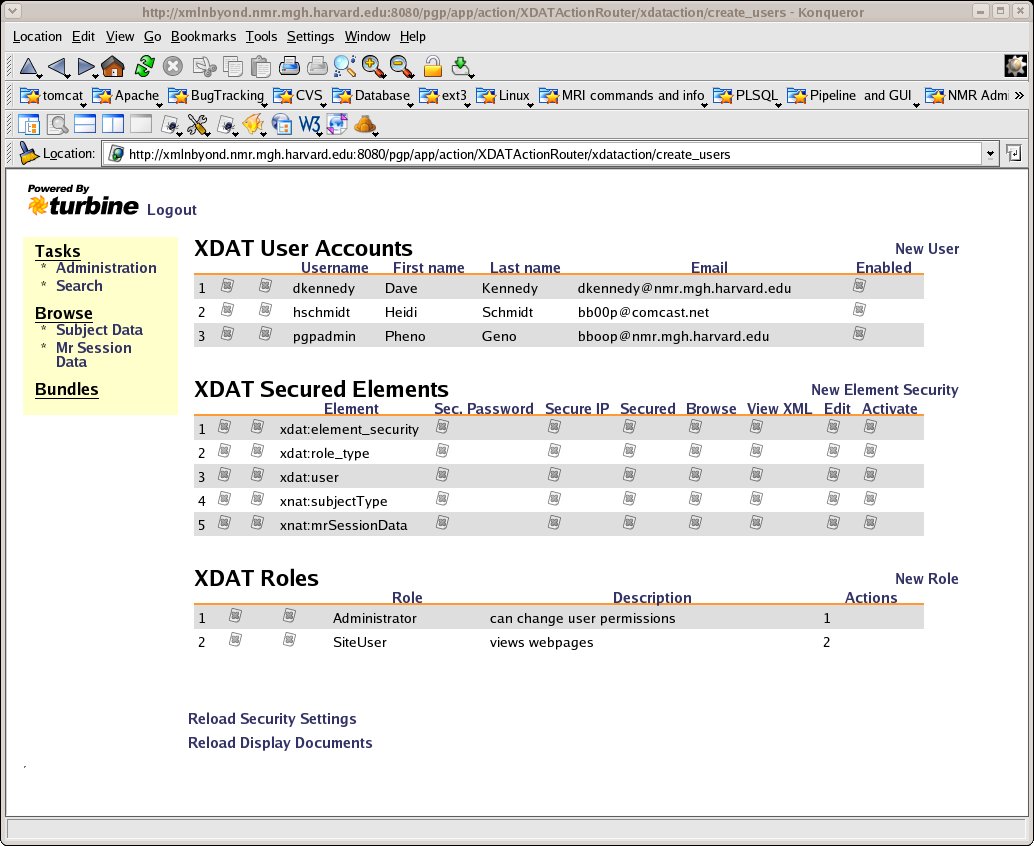Toggle the Enabled icon for dkennedy
Image resolution: width=1034 pixels, height=846 pixels.
click(859, 286)
